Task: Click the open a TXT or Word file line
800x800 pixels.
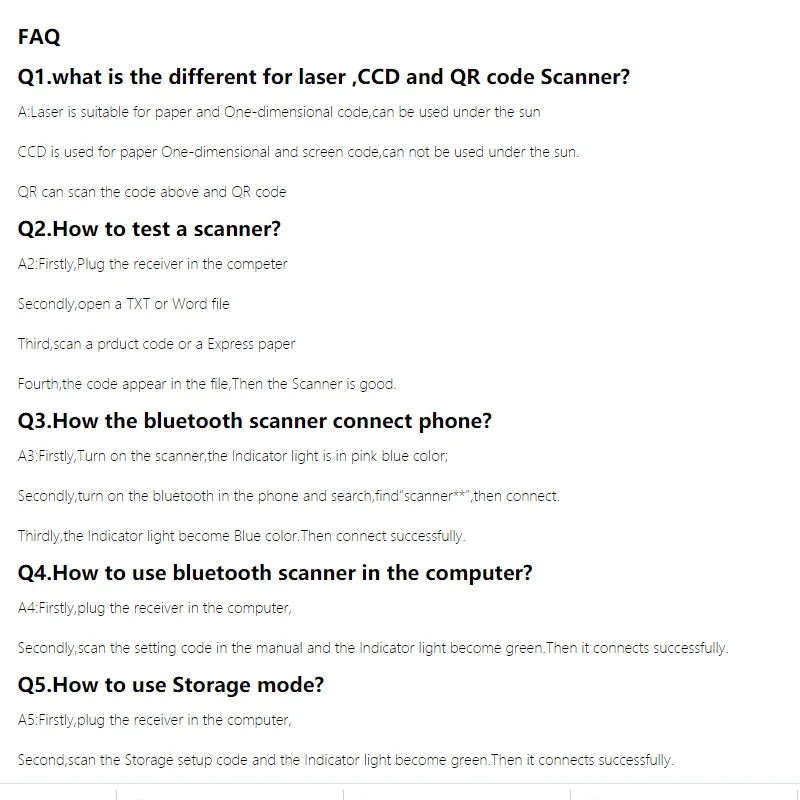Action: tap(123, 304)
